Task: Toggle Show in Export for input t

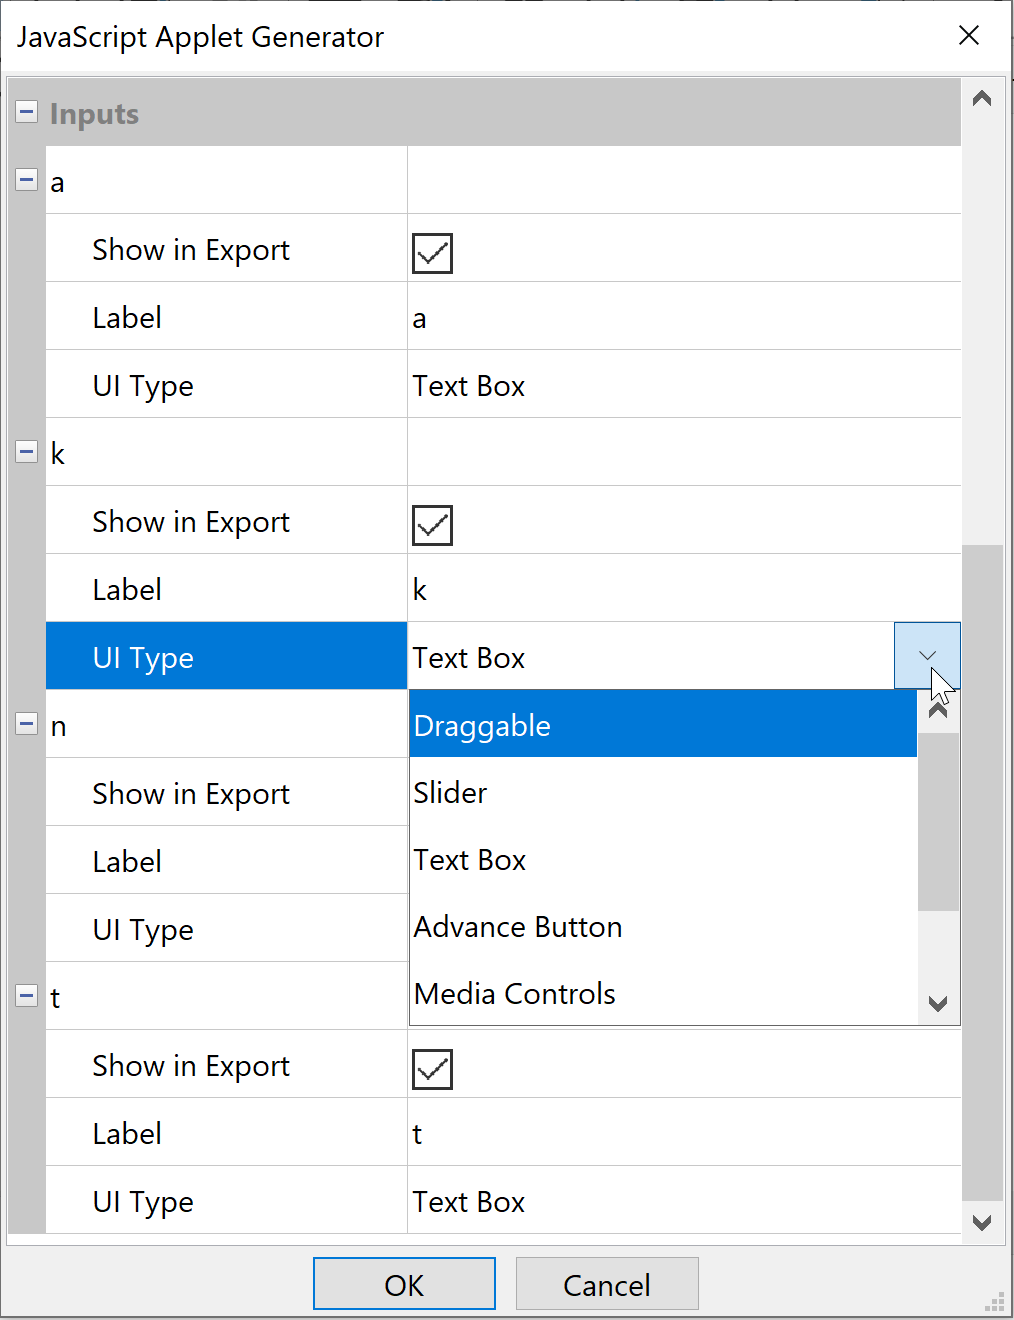Action: pyautogui.click(x=432, y=1069)
